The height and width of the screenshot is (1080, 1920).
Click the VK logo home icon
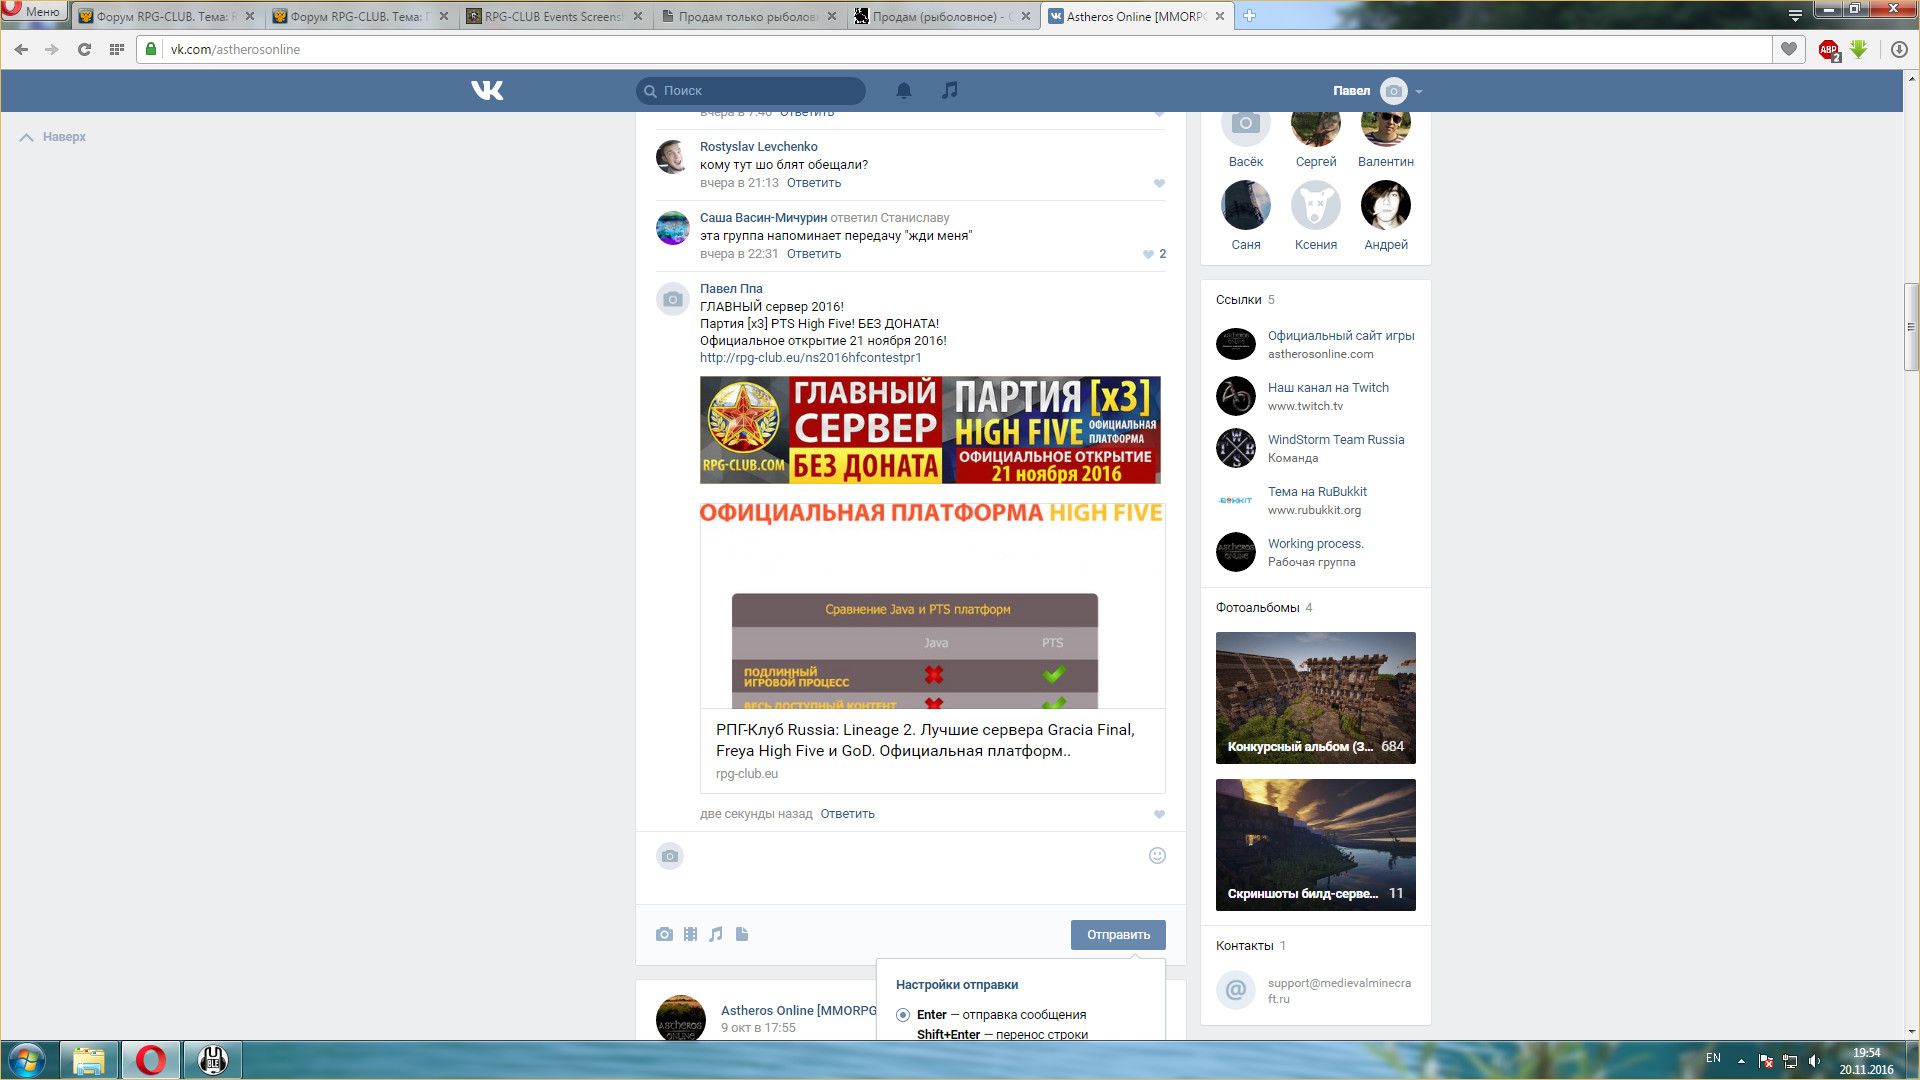click(487, 91)
